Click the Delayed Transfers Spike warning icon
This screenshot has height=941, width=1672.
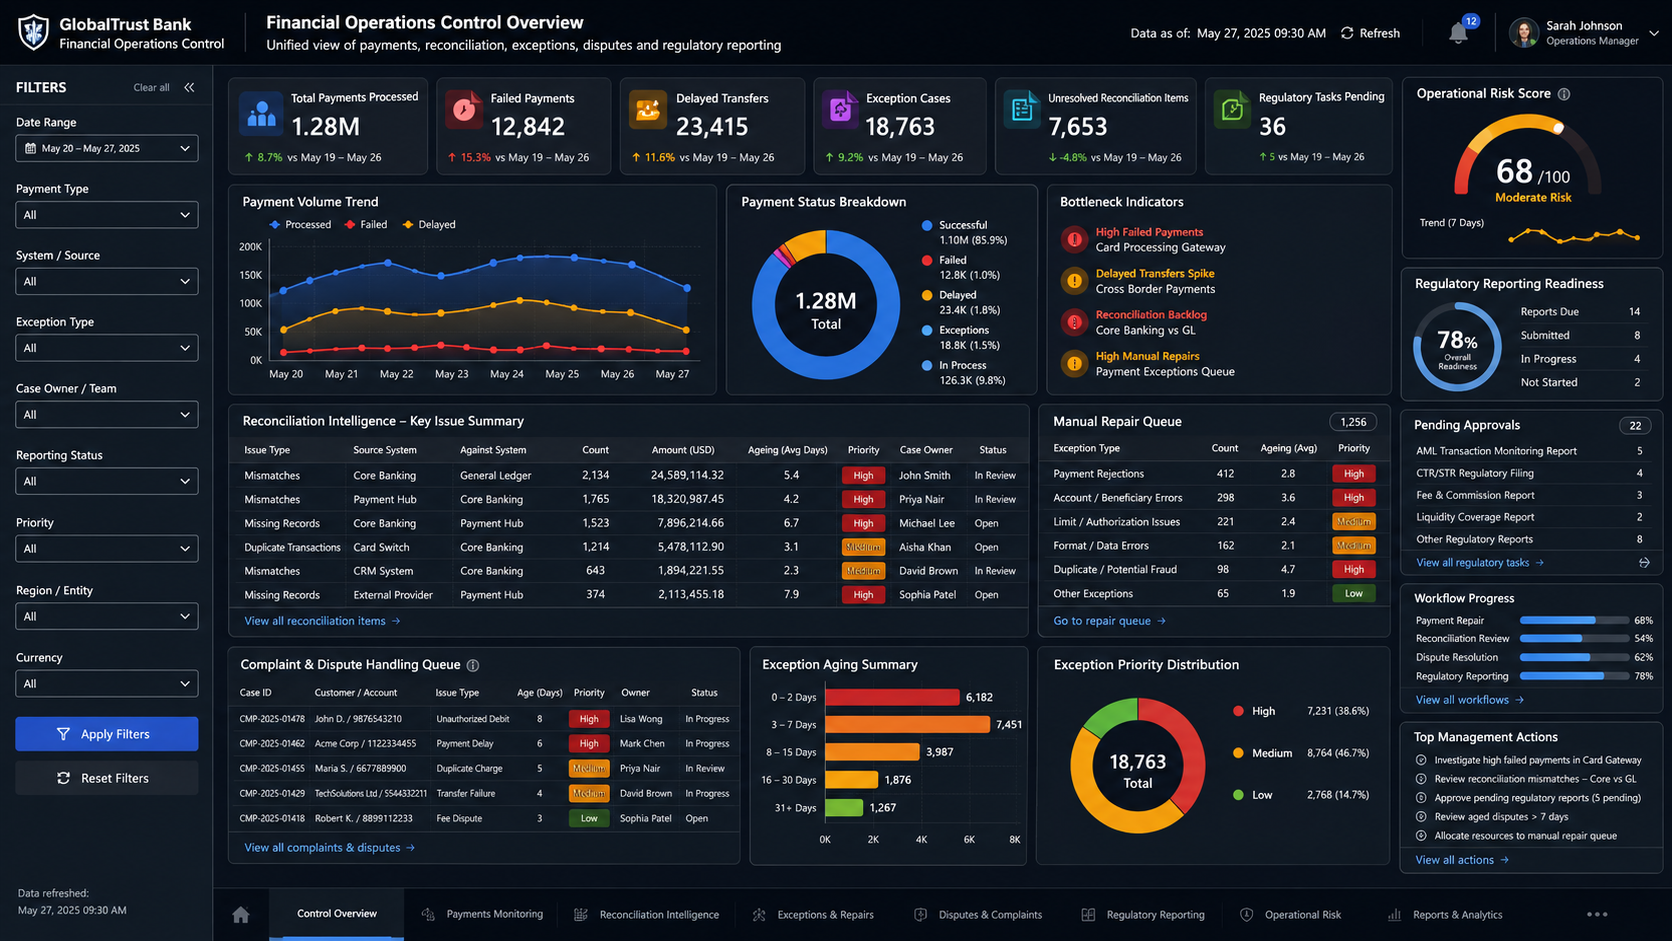pos(1074,281)
